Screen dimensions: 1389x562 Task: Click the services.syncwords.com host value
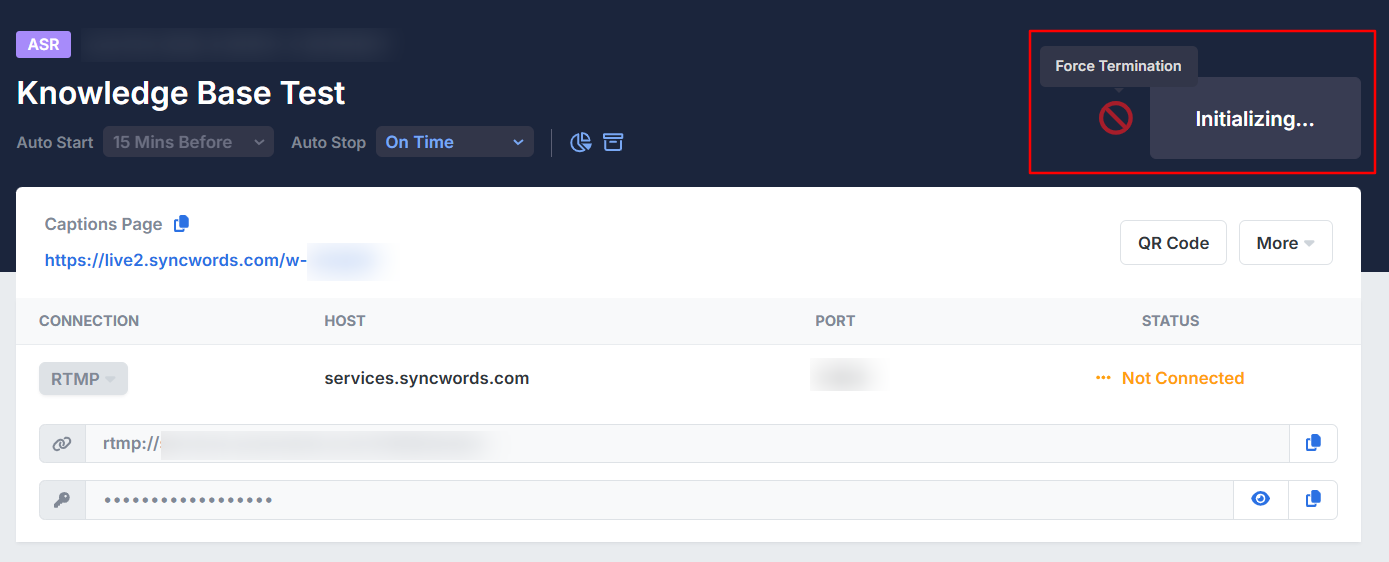[427, 378]
